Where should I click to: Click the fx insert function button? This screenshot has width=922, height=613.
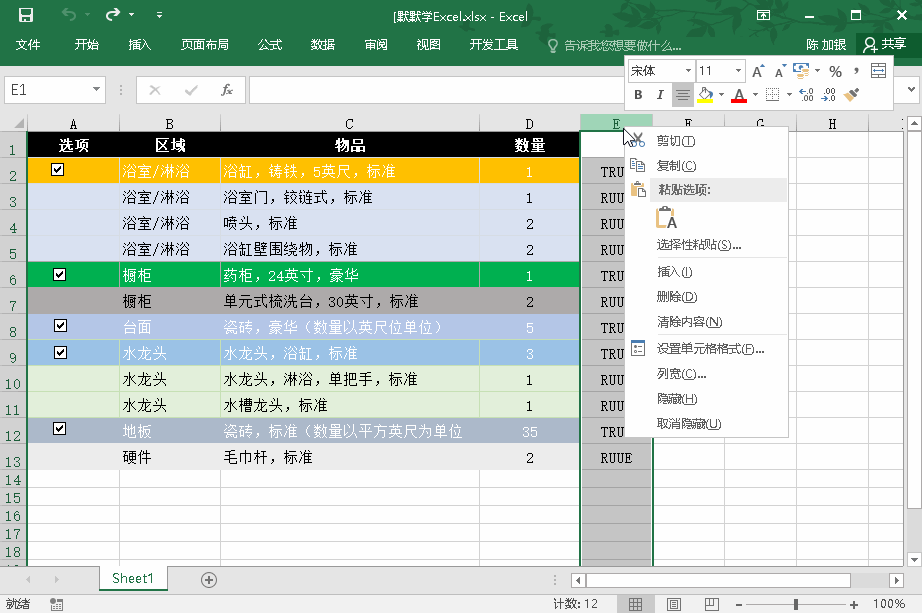pyautogui.click(x=227, y=90)
